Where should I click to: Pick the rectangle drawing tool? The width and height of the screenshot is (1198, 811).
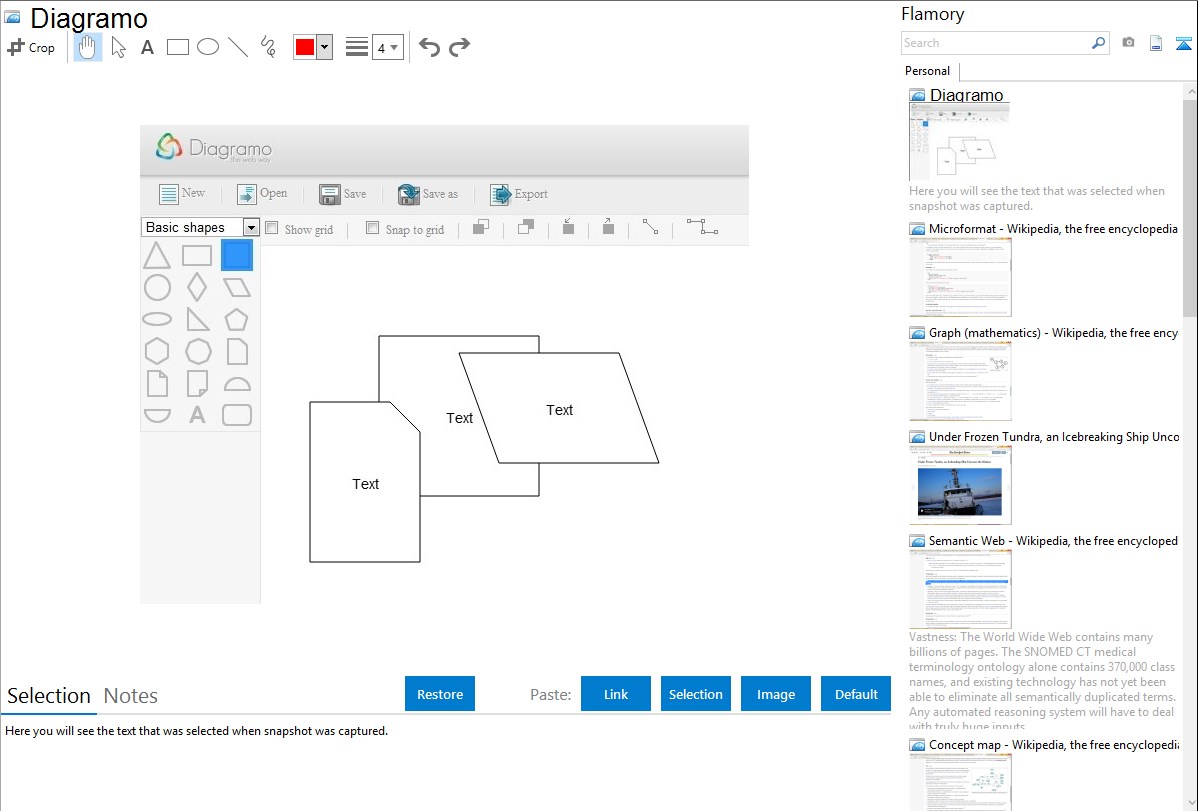click(x=178, y=47)
